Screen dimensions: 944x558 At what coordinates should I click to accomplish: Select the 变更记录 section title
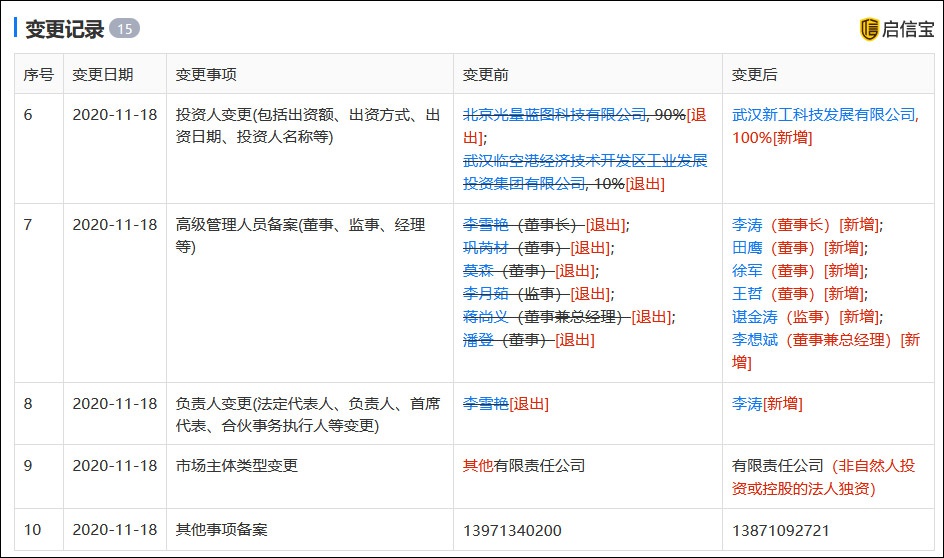tap(64, 29)
